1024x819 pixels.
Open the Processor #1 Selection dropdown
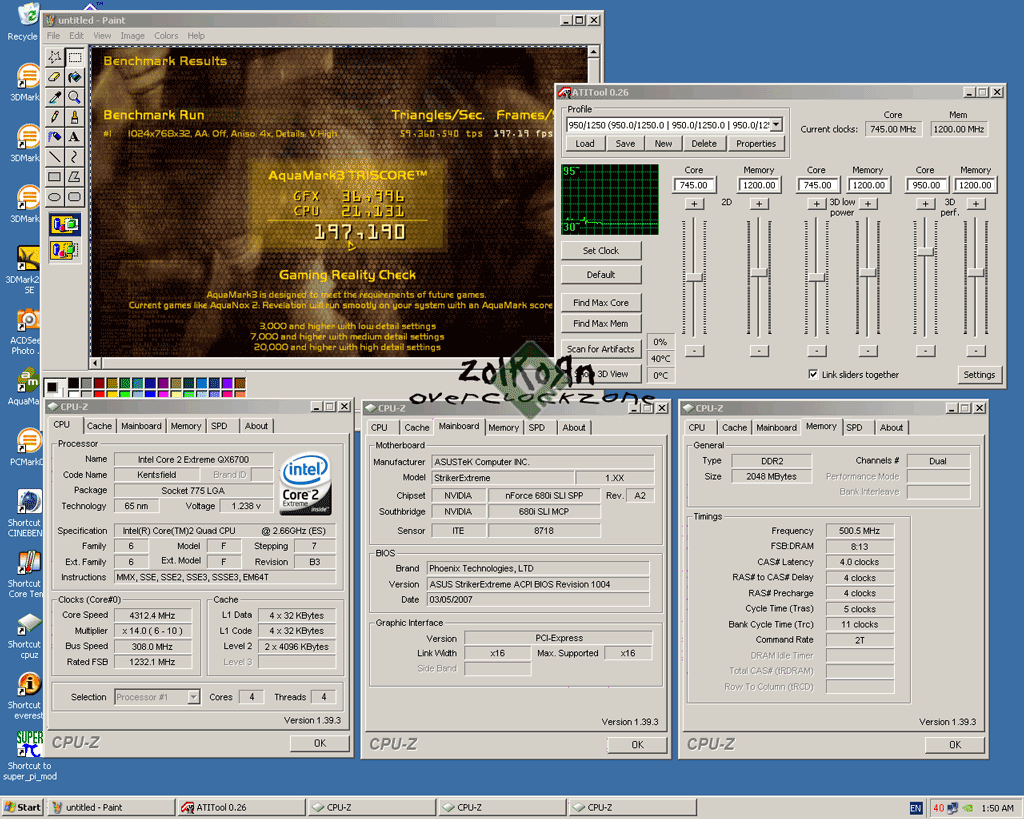pyautogui.click(x=193, y=697)
